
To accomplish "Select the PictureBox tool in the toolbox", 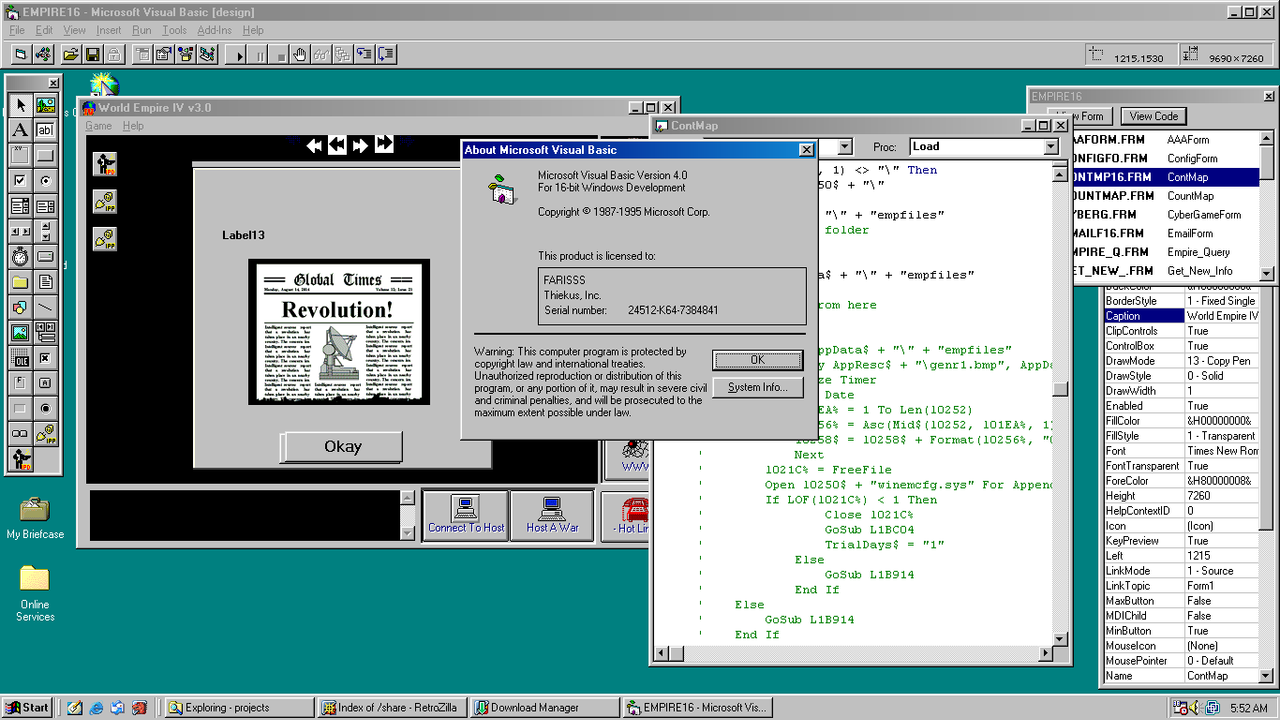I will pyautogui.click(x=46, y=105).
